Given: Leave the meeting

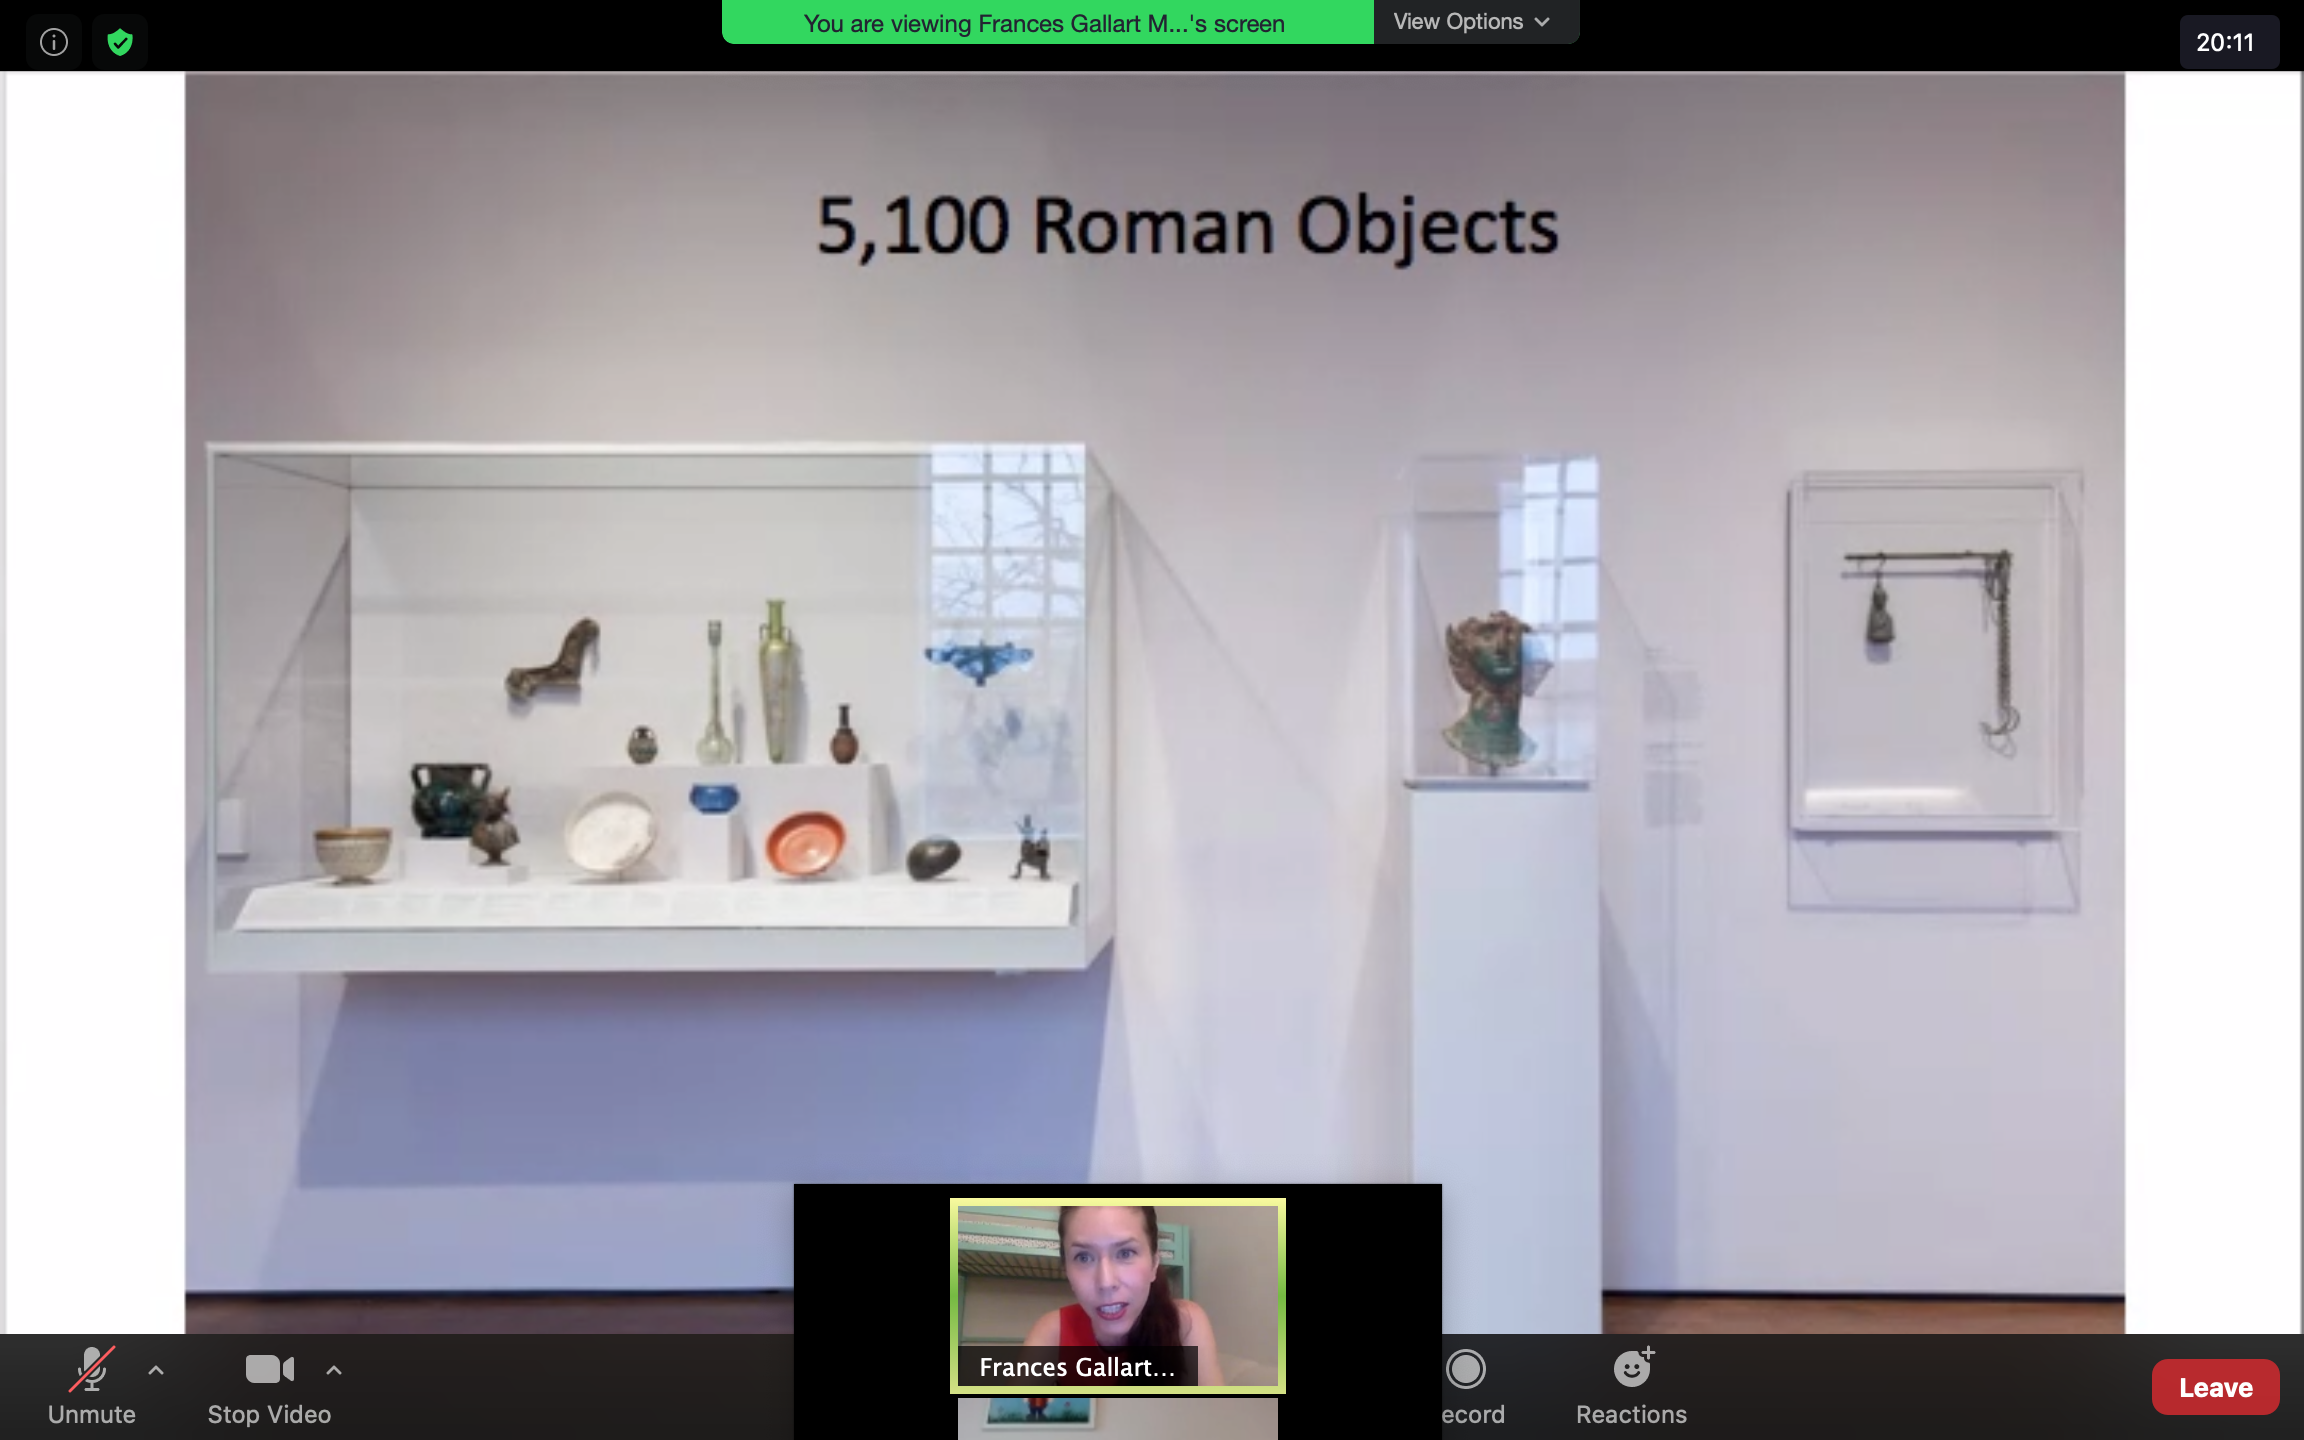Looking at the screenshot, I should tap(2215, 1387).
